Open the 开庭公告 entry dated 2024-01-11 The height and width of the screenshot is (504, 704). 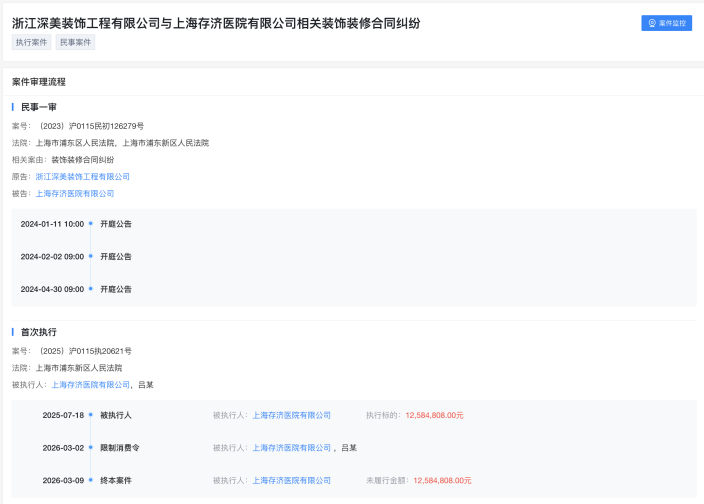point(116,224)
